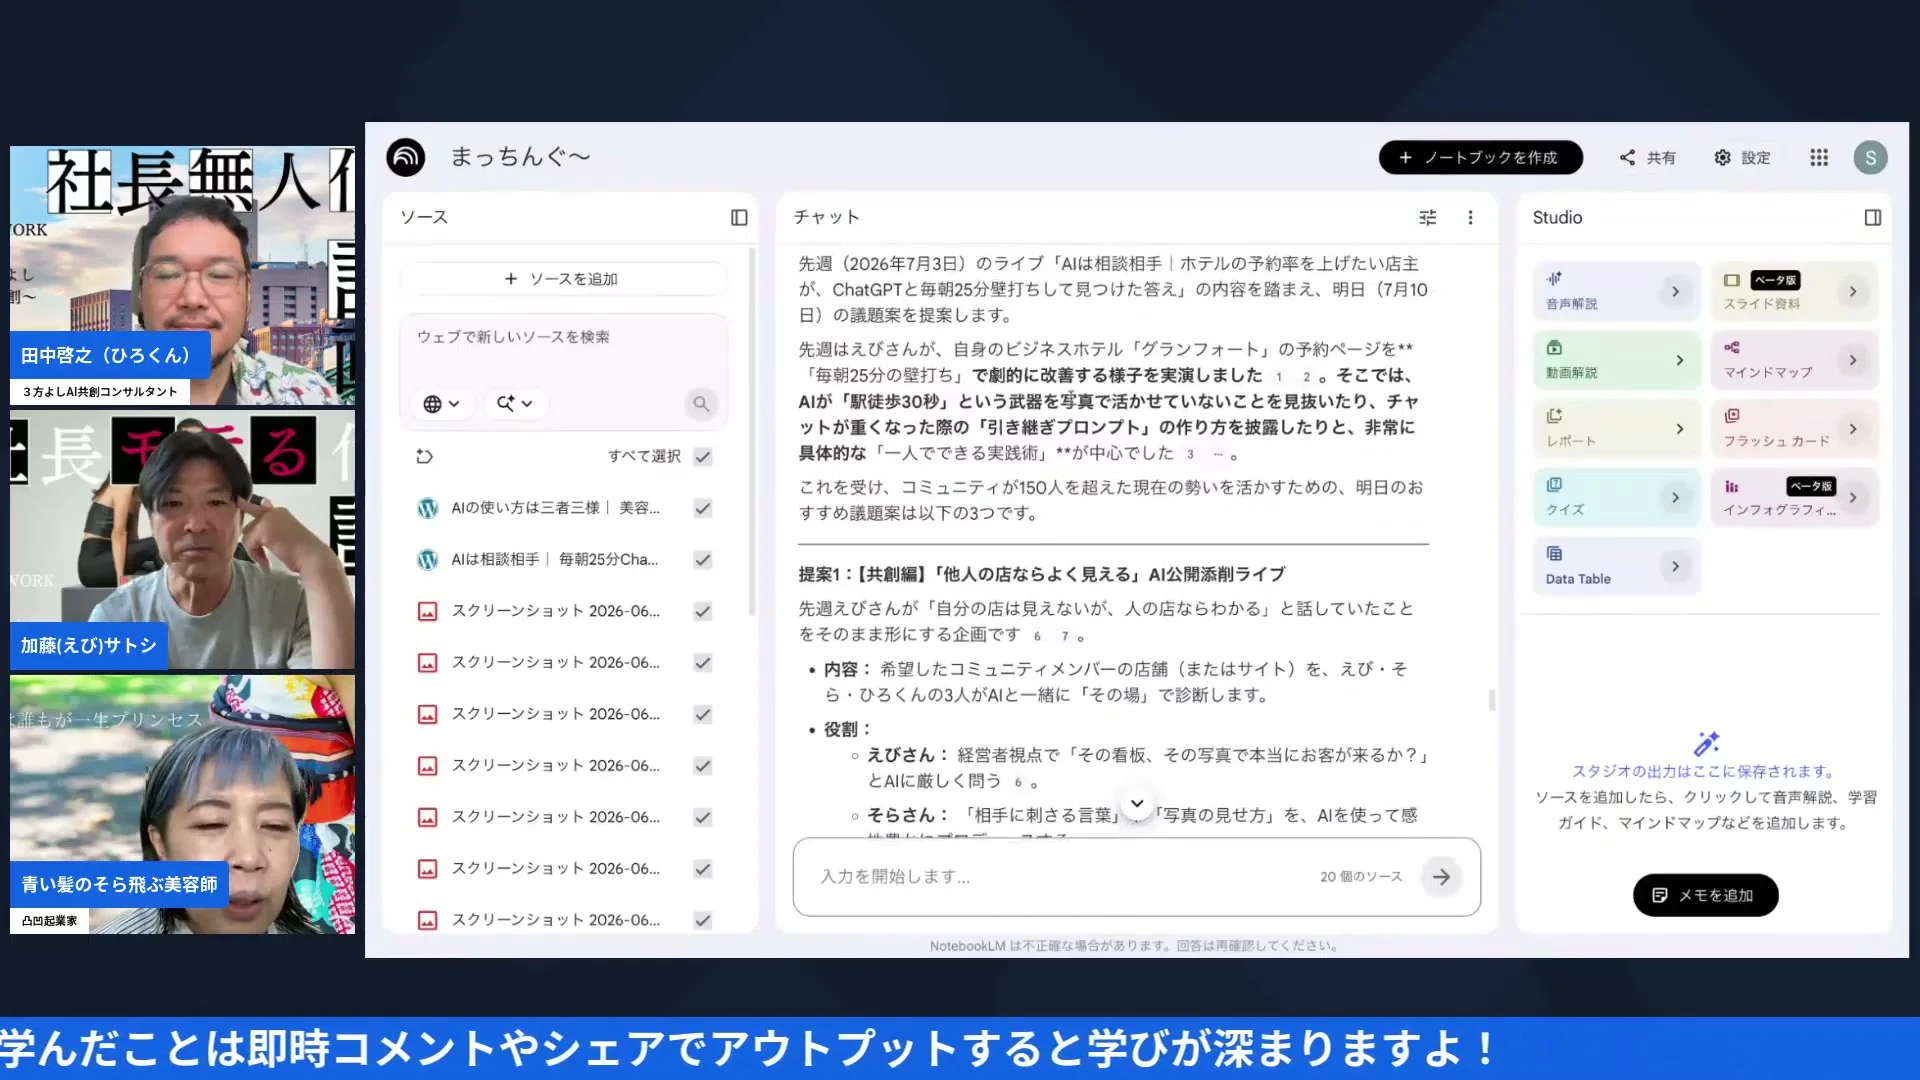Expand クイズ options chevron

(1676, 498)
